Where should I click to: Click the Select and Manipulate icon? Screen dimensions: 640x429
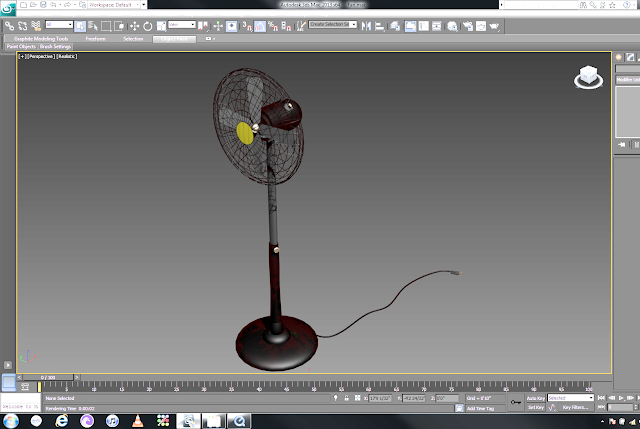(x=218, y=26)
